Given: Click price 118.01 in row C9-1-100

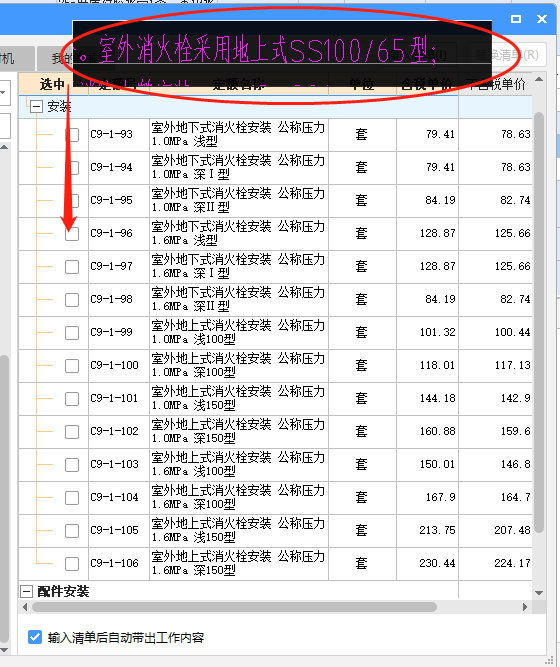Looking at the screenshot, I should click(x=437, y=365).
